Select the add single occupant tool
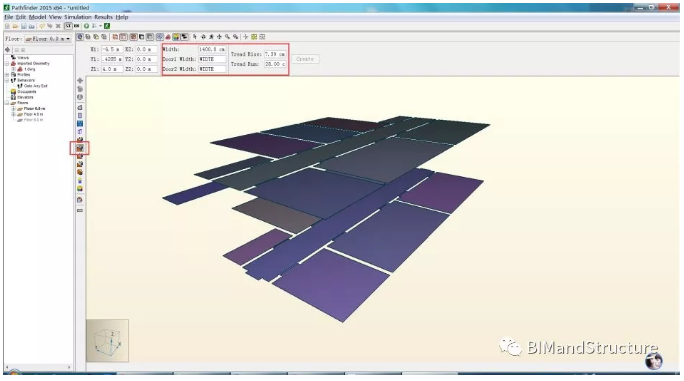684x381 pixels. click(80, 181)
